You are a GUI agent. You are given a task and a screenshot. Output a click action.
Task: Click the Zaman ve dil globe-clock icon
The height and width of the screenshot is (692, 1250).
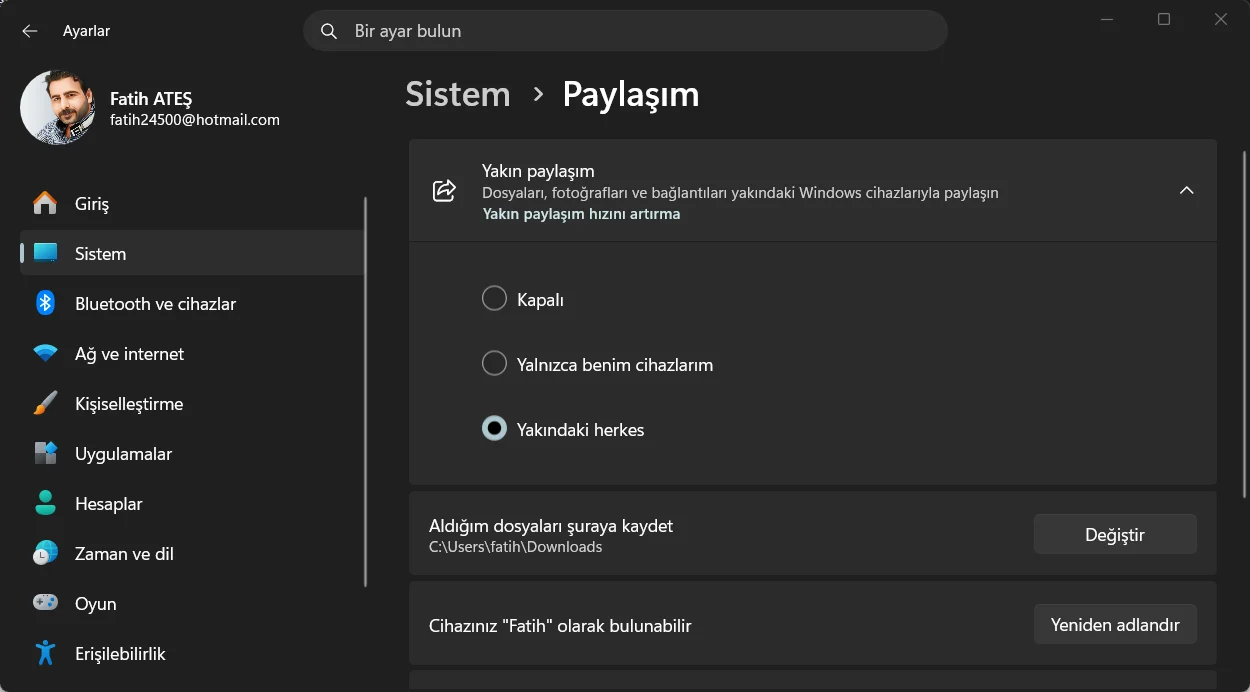45,553
